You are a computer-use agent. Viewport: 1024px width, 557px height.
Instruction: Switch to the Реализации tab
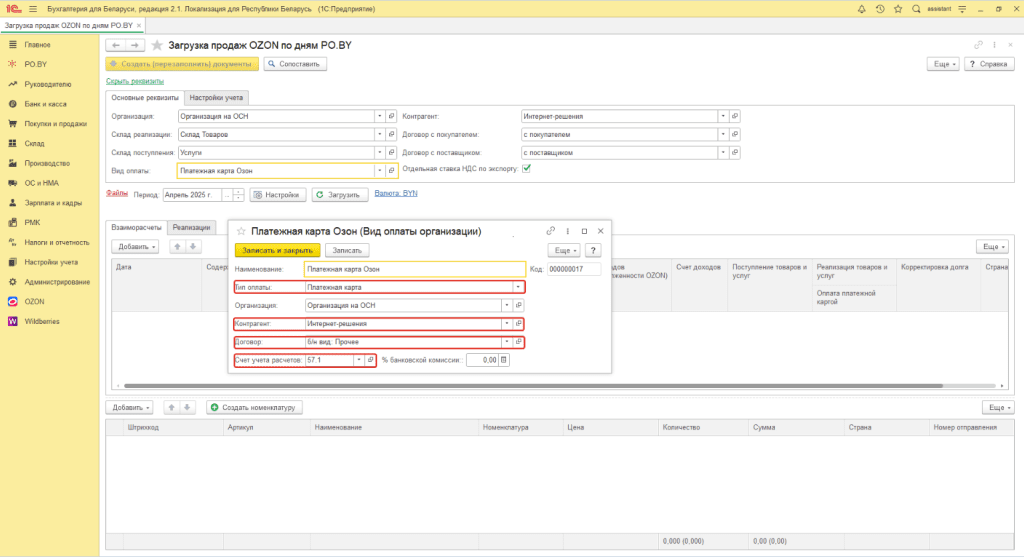(x=191, y=228)
